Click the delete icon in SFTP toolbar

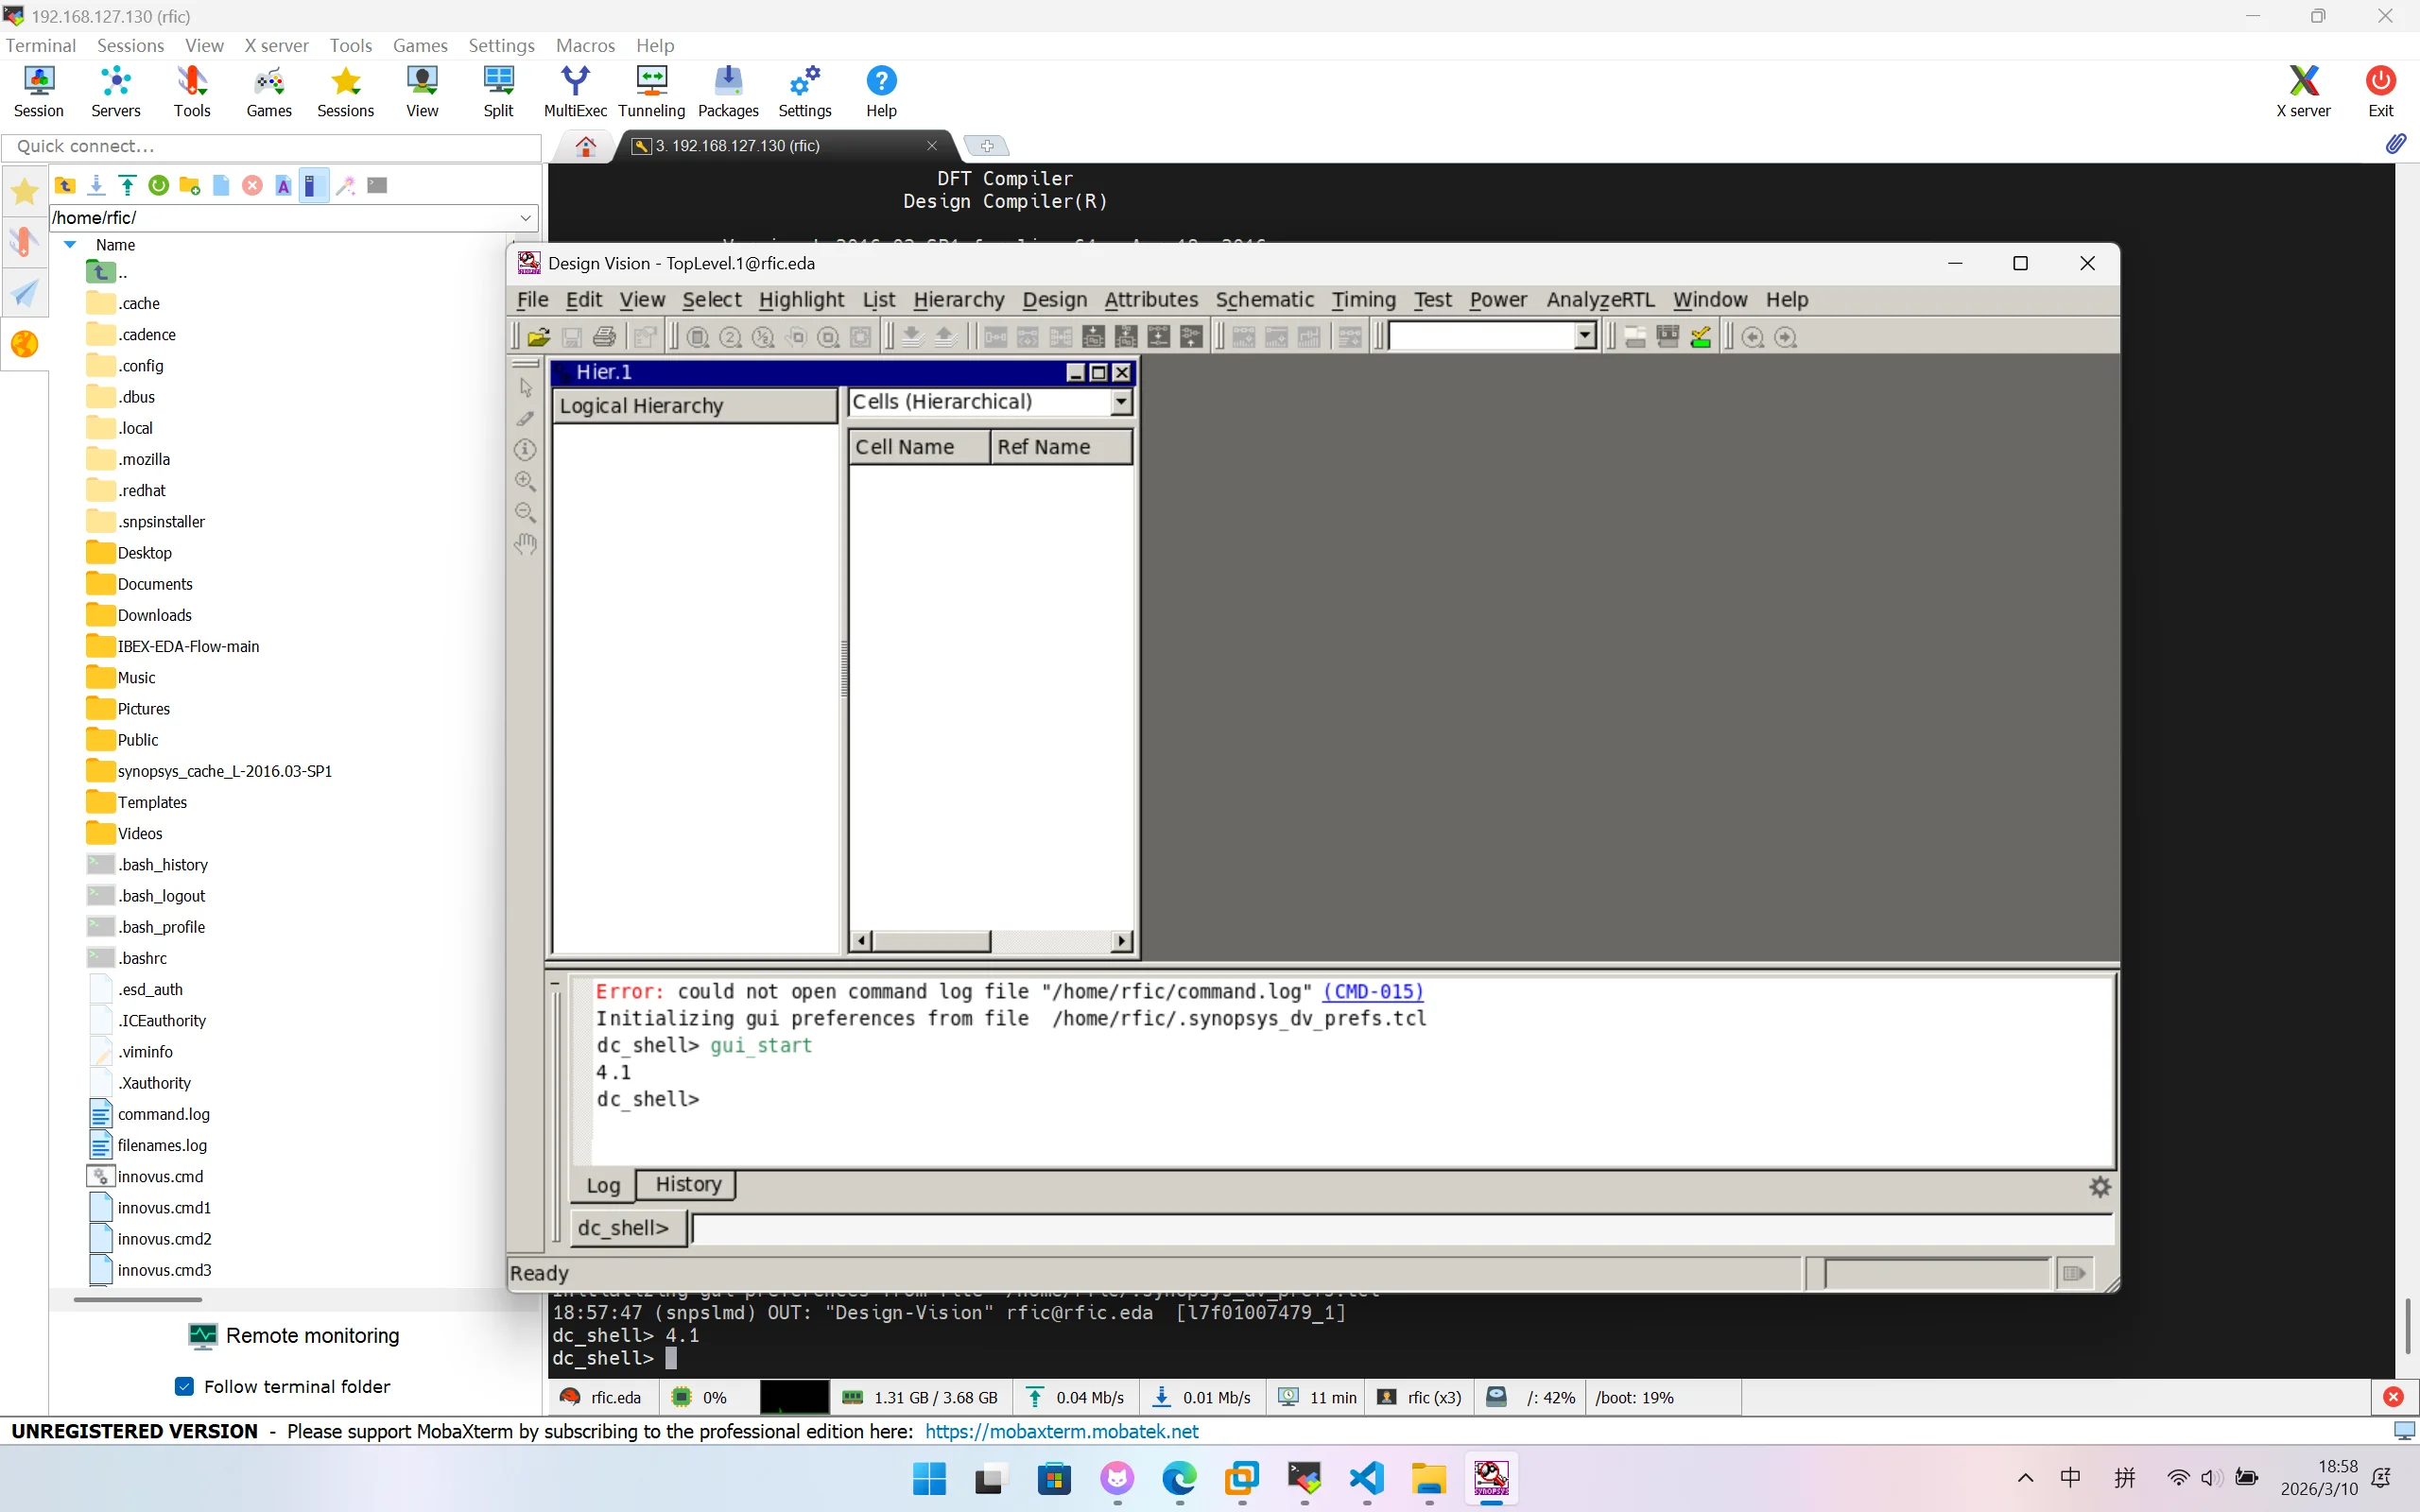252,185
